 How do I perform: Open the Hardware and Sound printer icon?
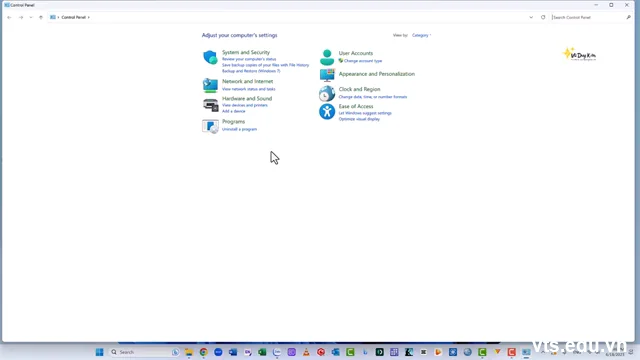[x=211, y=105]
